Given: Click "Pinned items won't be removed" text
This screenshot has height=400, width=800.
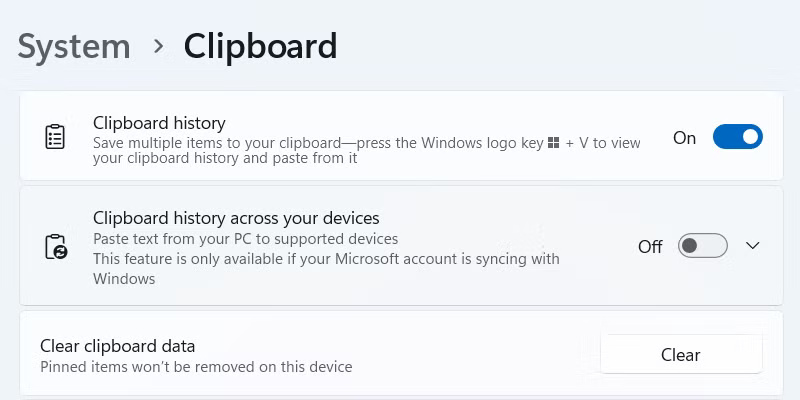Looking at the screenshot, I should point(196,367).
